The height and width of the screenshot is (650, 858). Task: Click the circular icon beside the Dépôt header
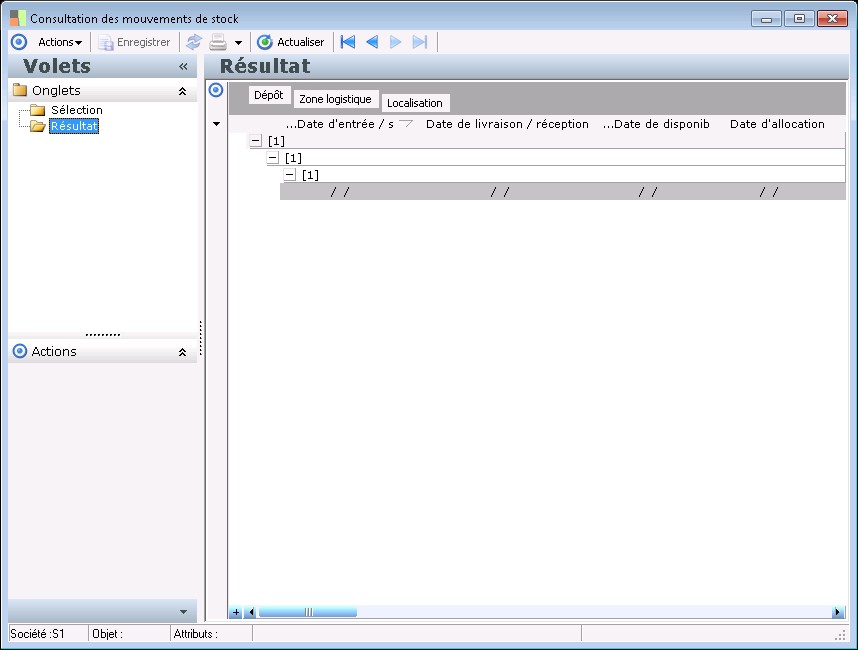216,90
